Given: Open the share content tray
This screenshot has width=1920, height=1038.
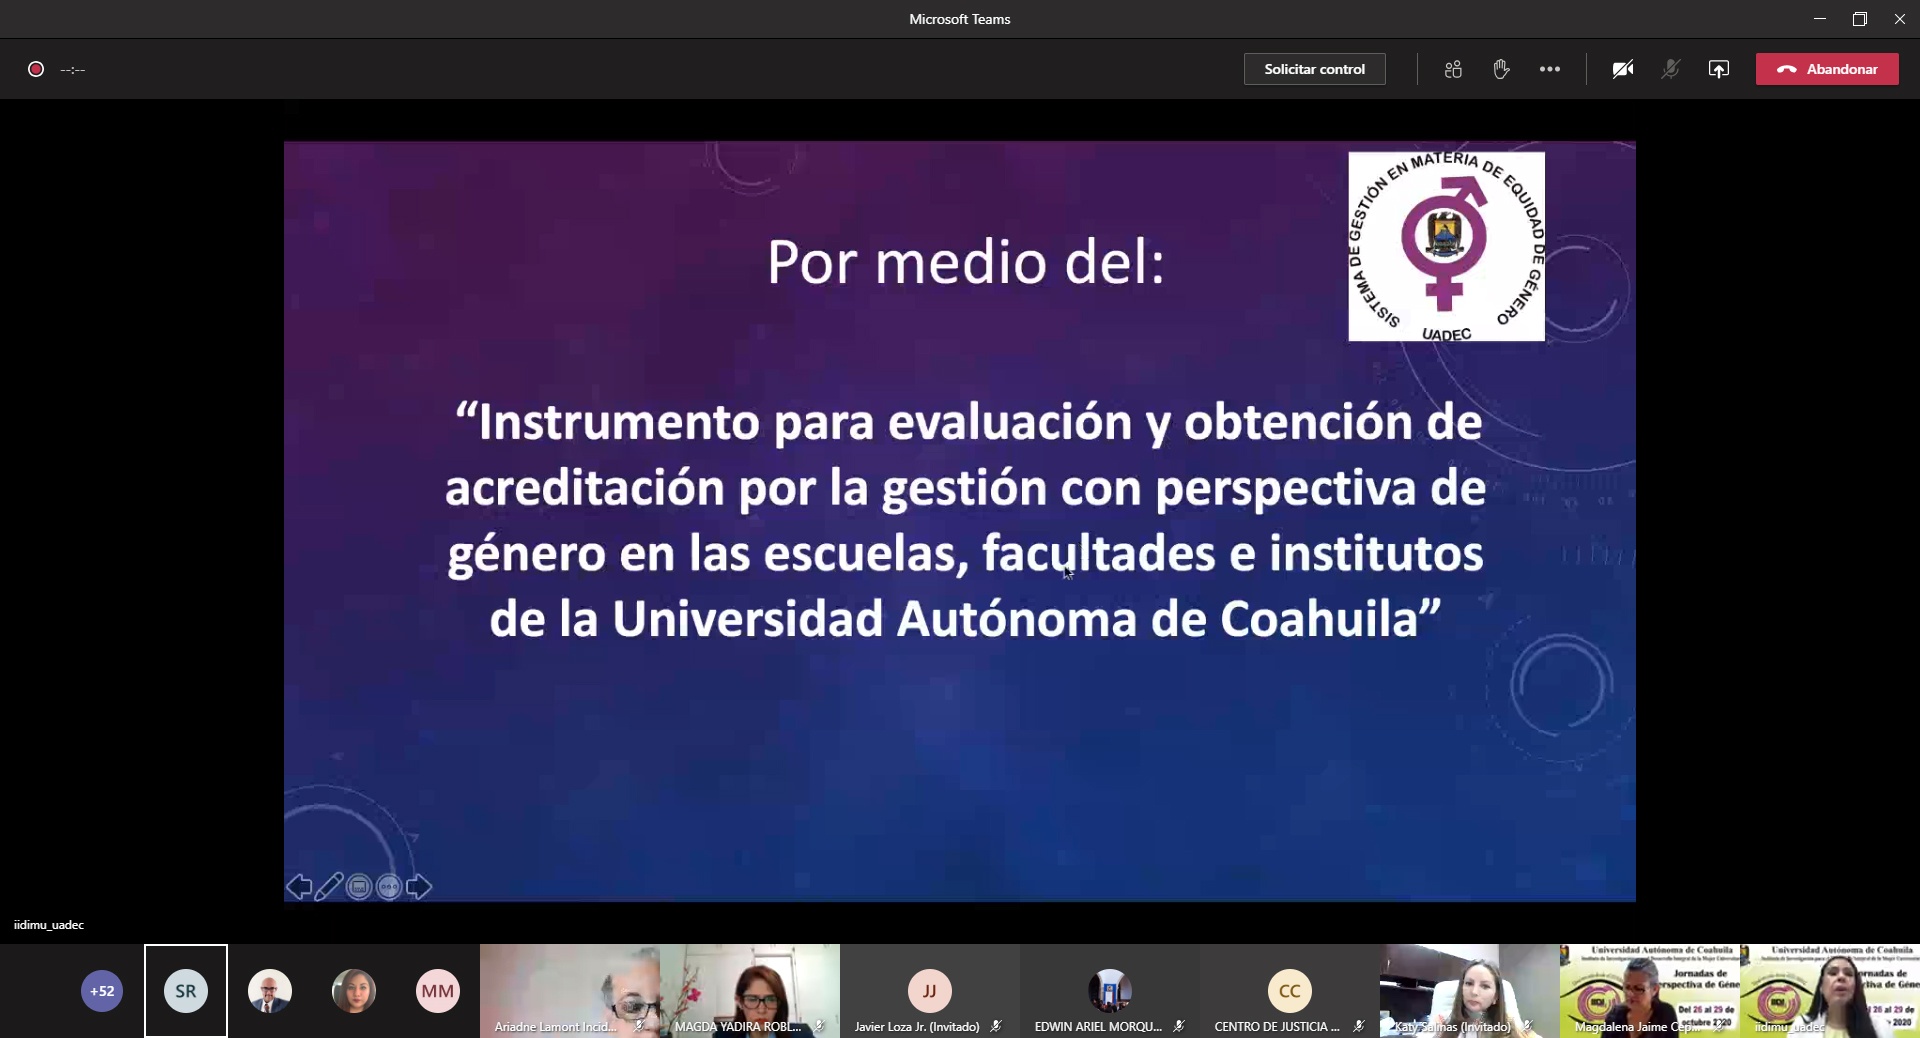Looking at the screenshot, I should (x=1718, y=69).
